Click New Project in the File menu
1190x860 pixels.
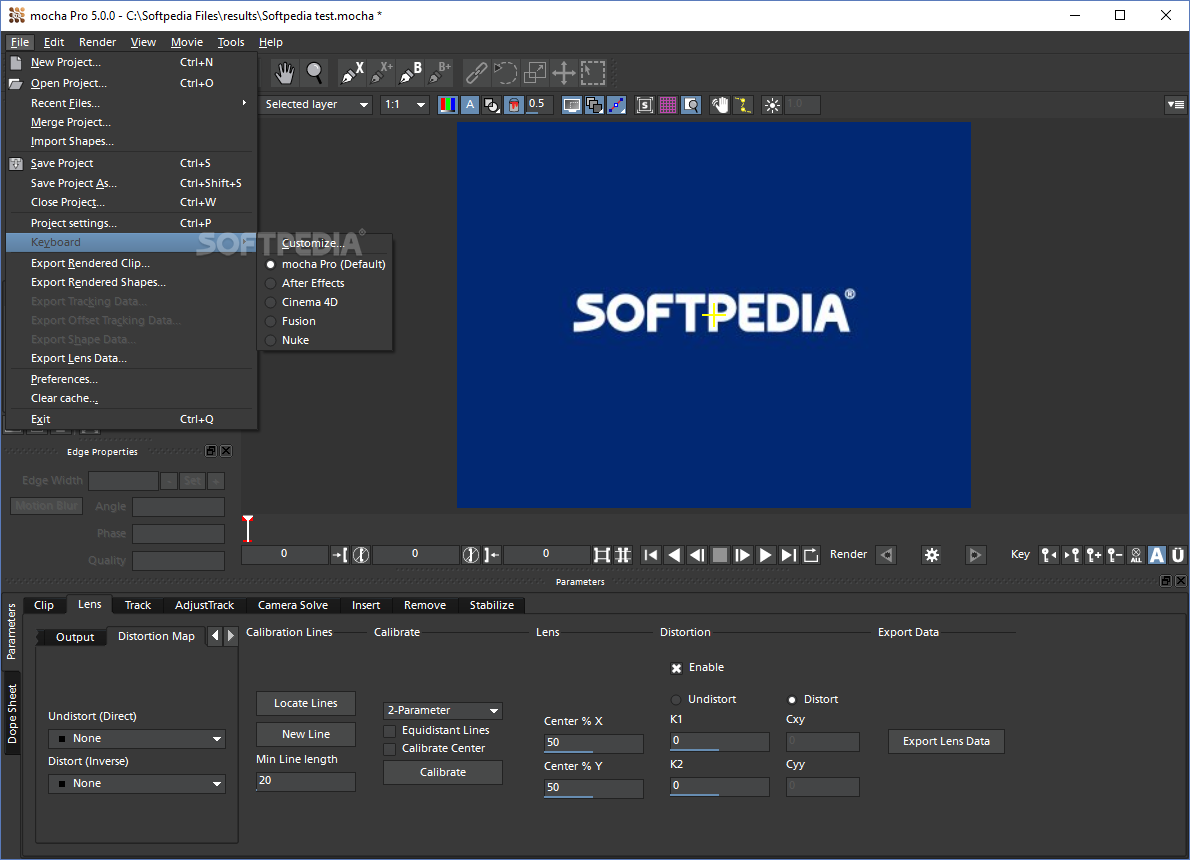click(x=131, y=62)
